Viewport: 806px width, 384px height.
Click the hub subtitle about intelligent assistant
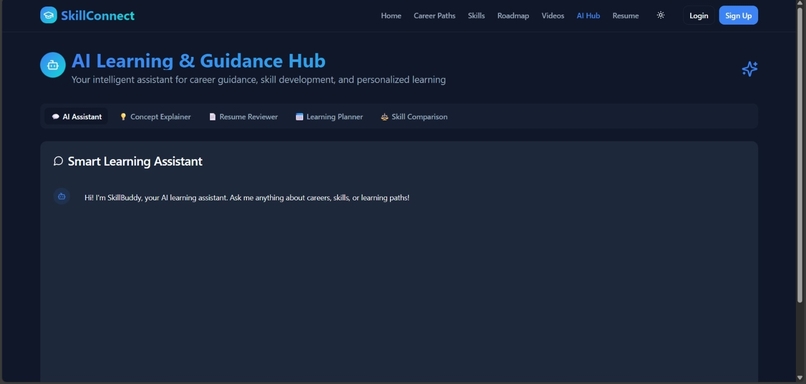259,80
